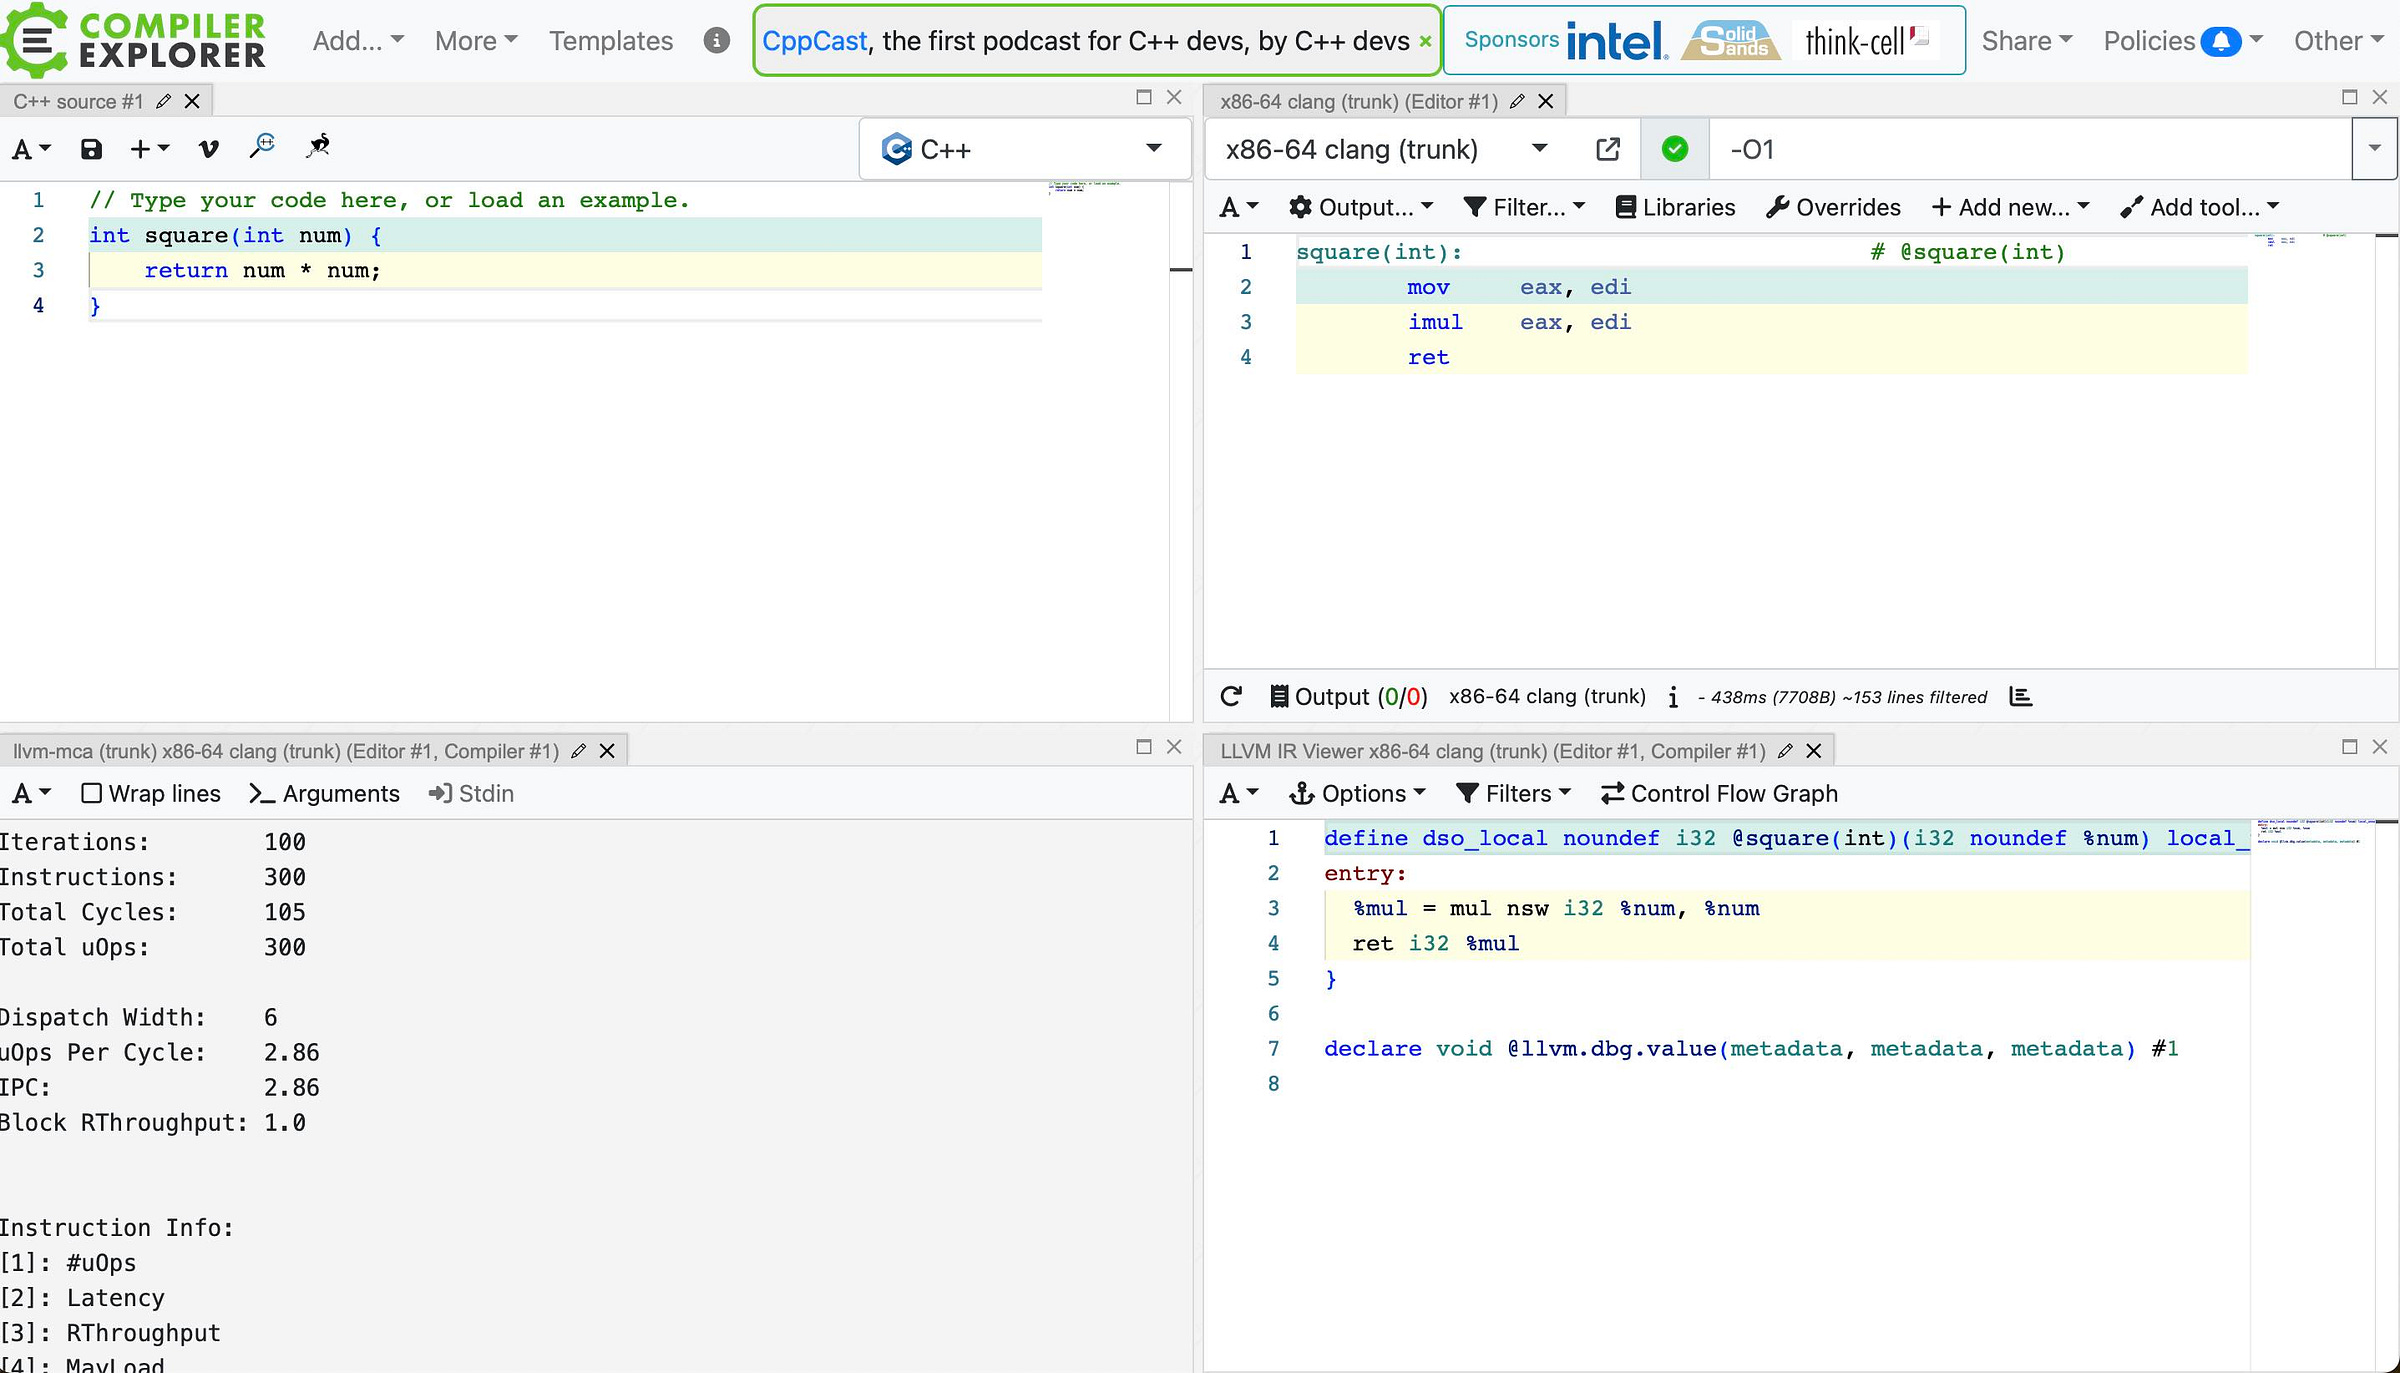Screen dimensions: 2400x1373
Task: Click the green compile status checkmark
Action: [x=1675, y=149]
